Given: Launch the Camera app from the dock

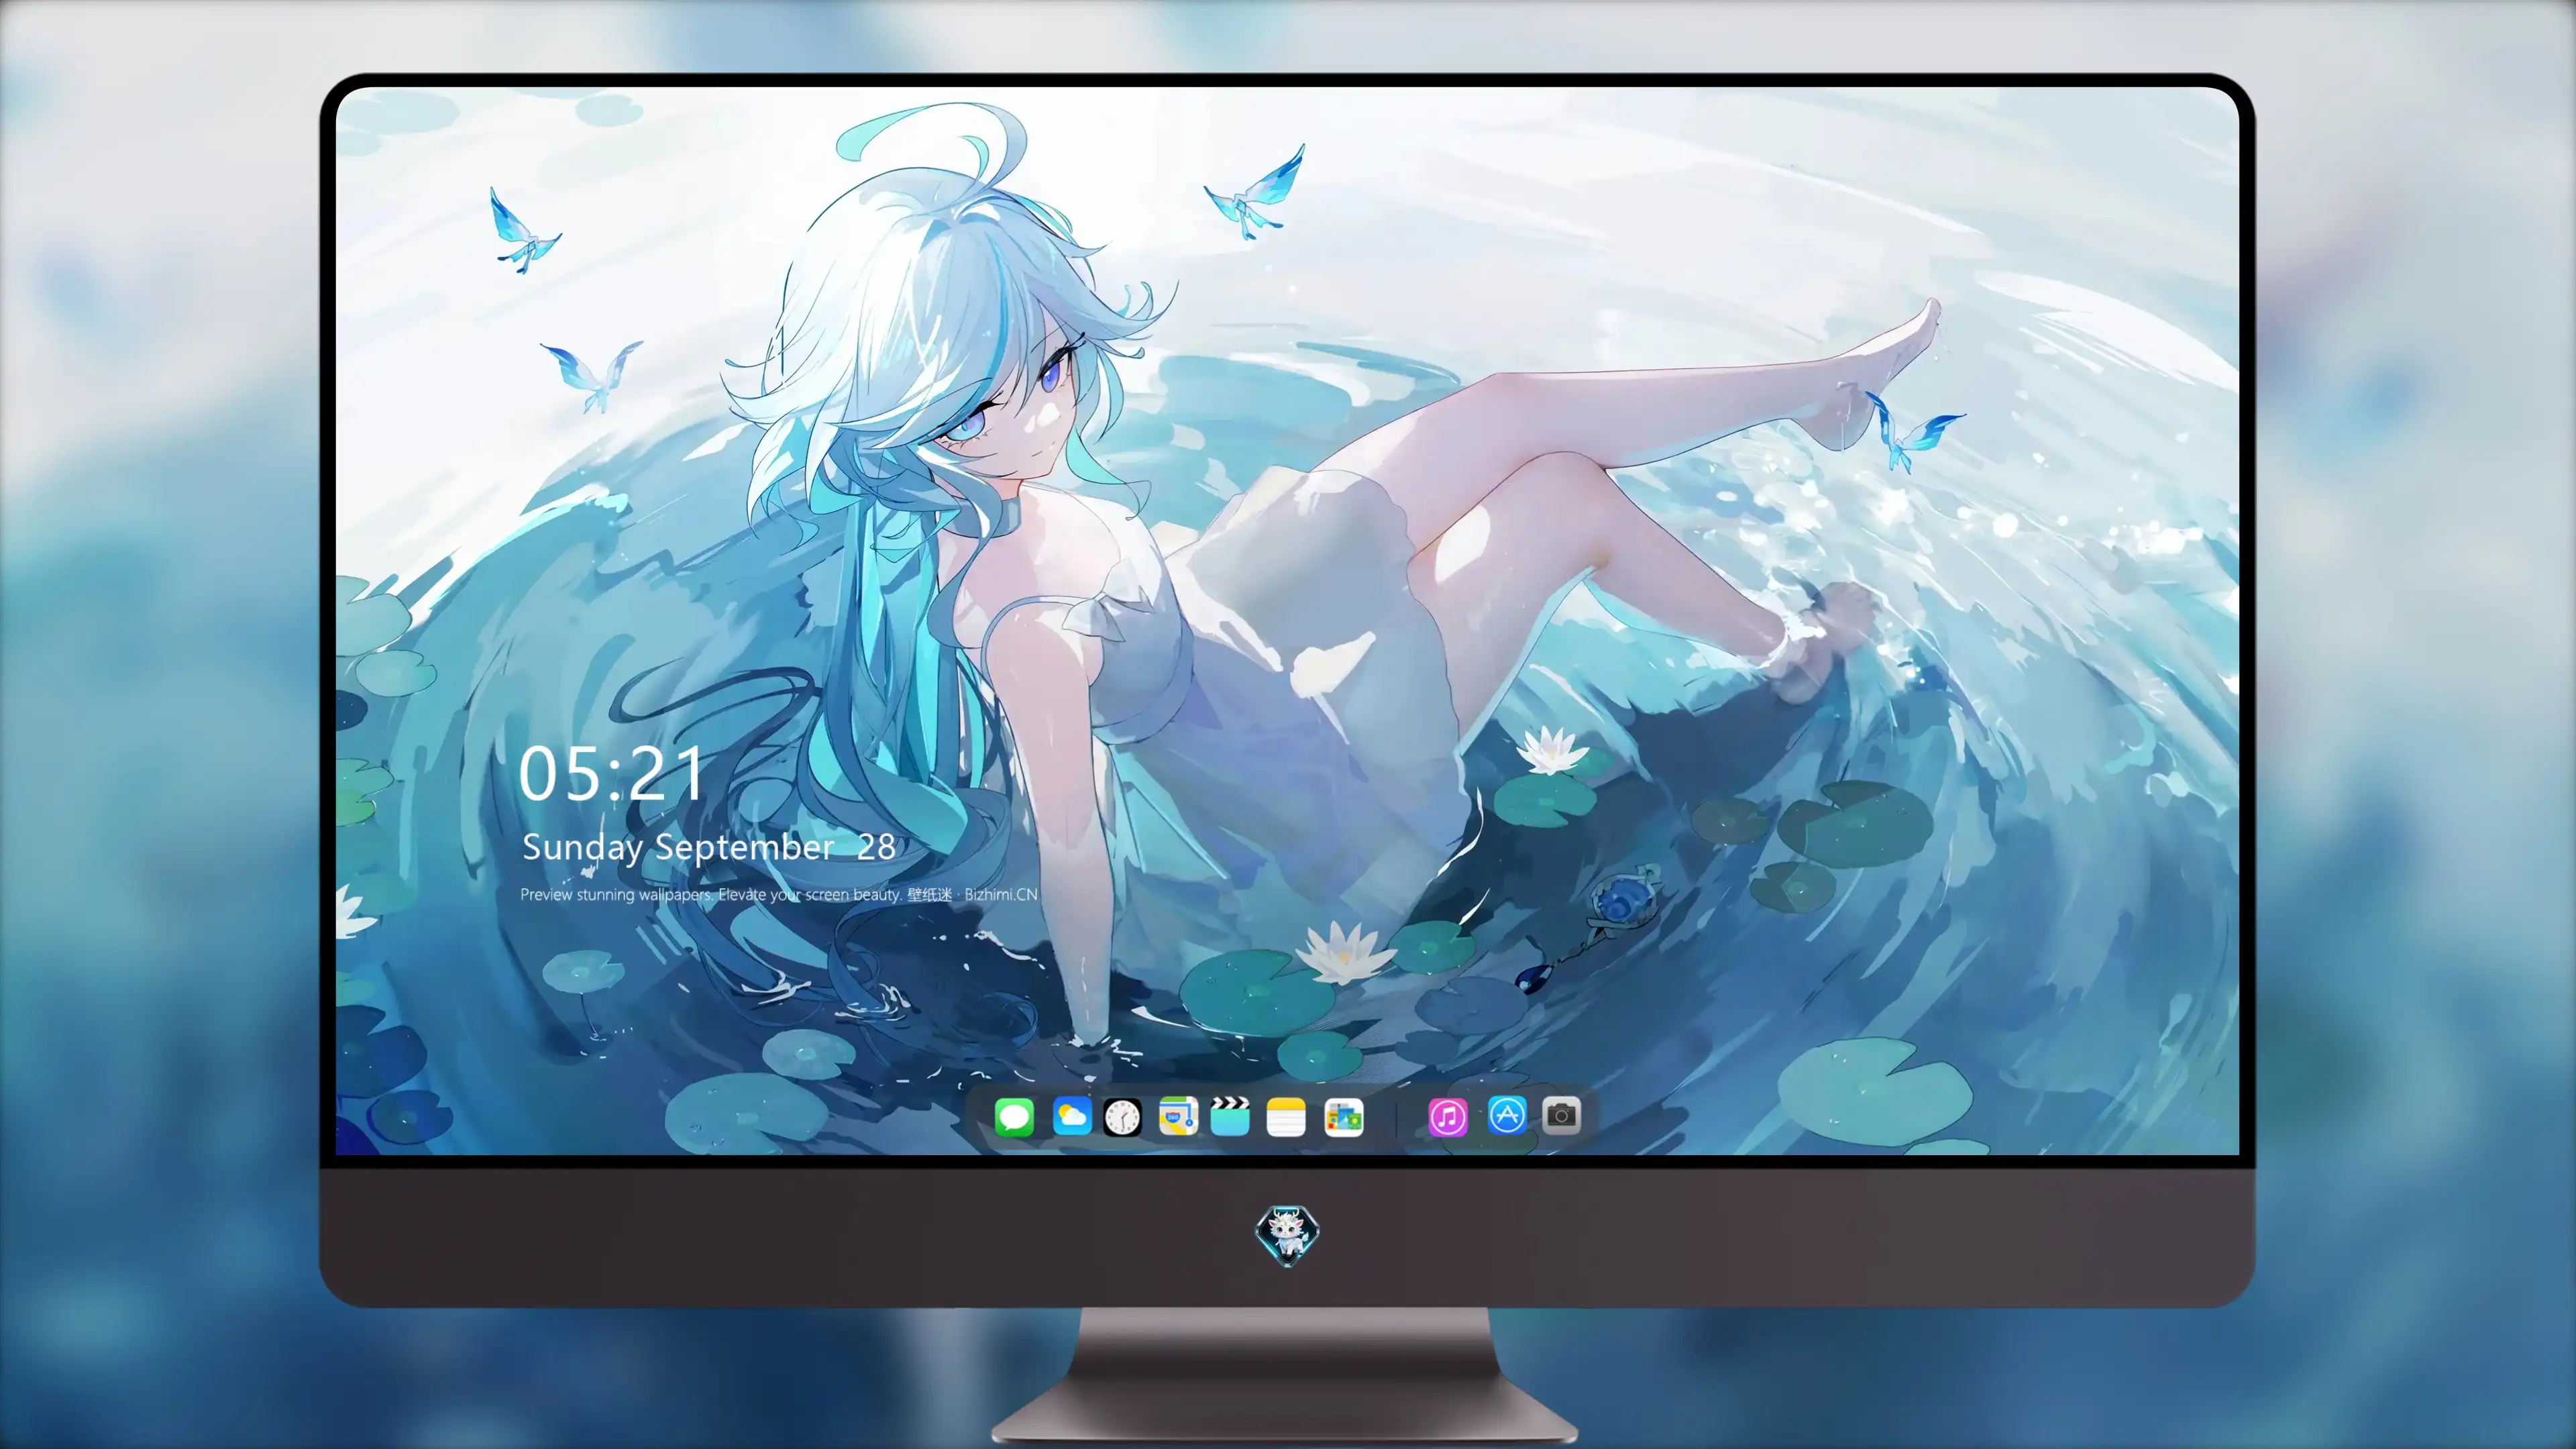Looking at the screenshot, I should pos(1561,1114).
